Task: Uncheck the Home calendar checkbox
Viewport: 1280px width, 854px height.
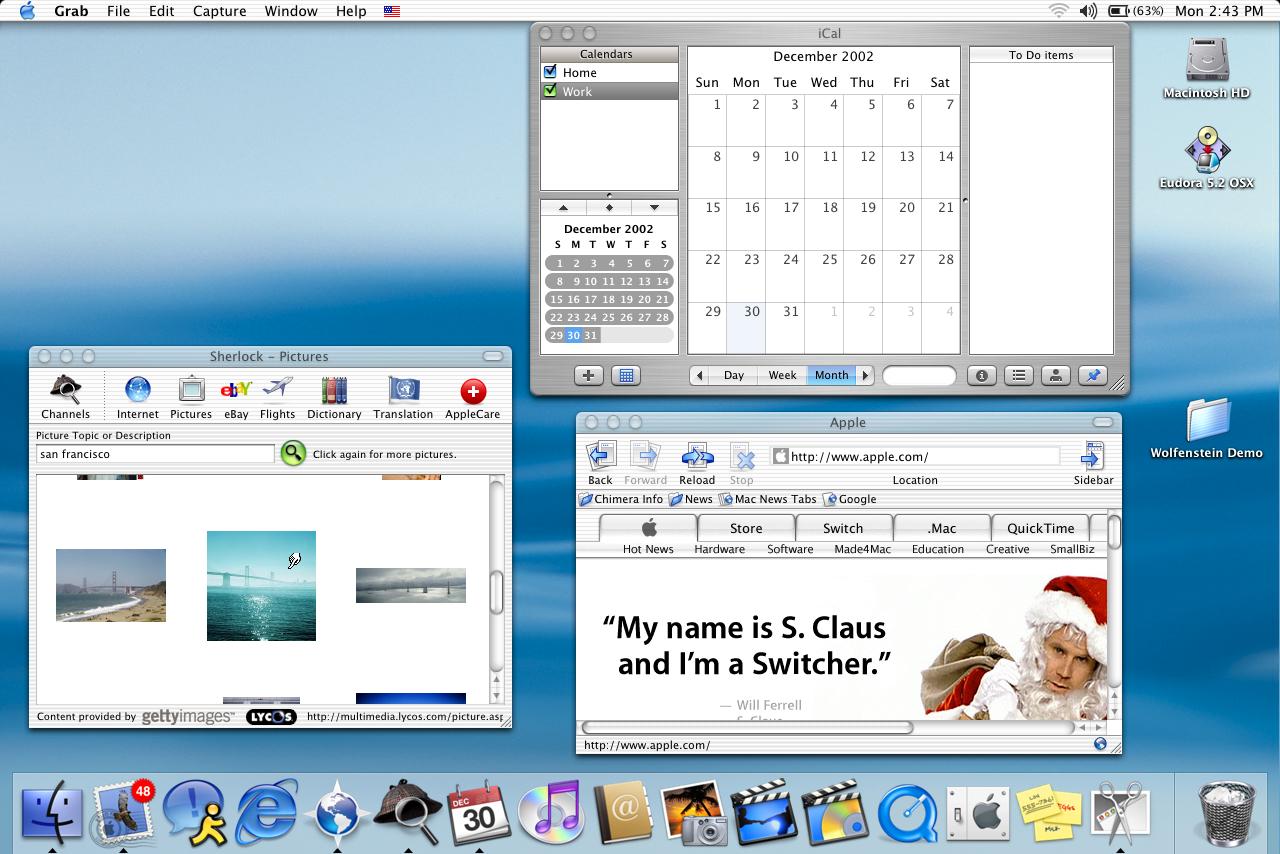Action: 550,72
